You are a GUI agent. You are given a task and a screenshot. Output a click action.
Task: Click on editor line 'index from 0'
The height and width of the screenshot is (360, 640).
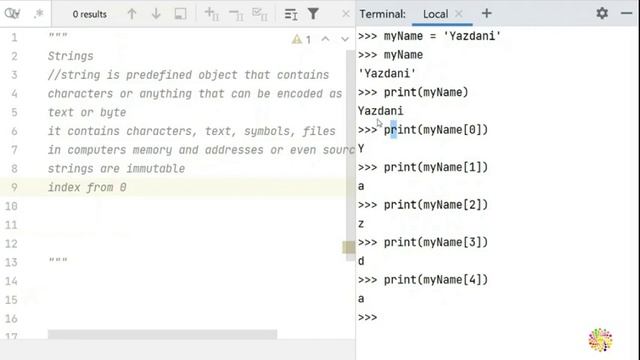pos(87,187)
